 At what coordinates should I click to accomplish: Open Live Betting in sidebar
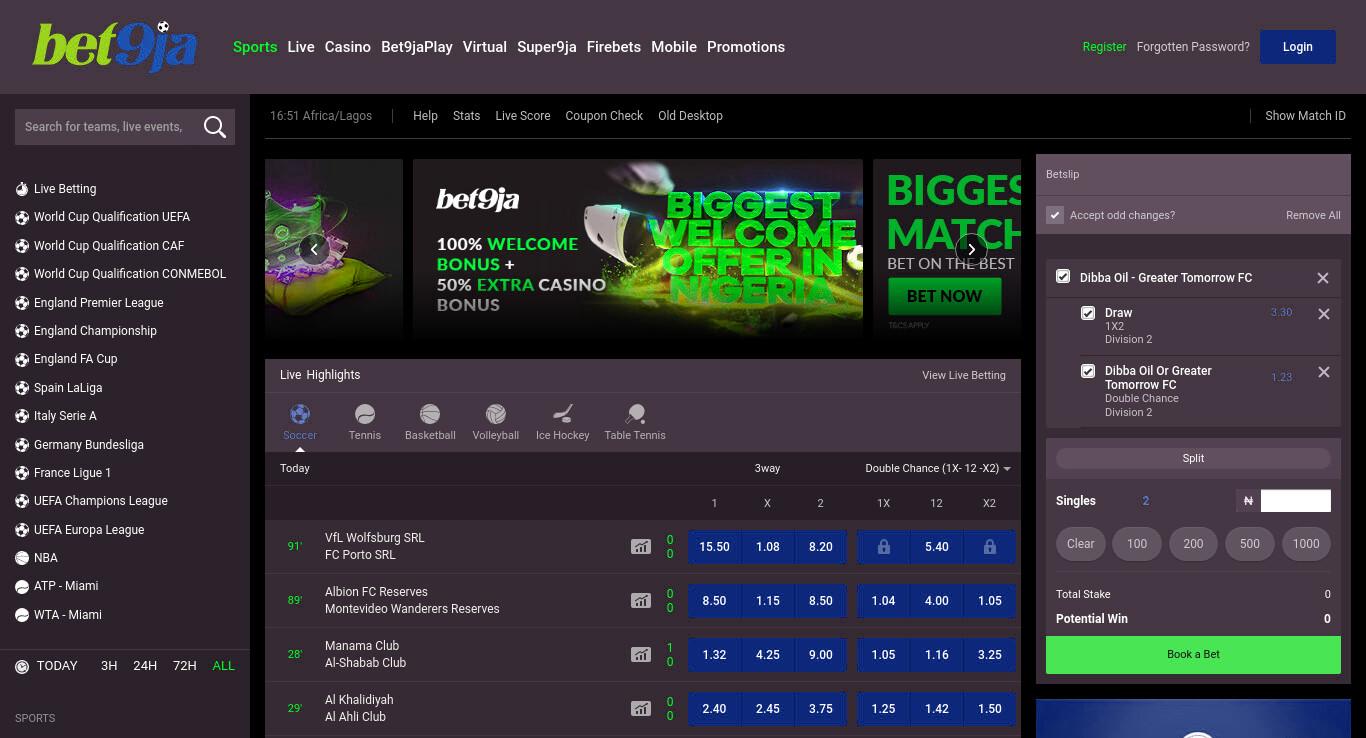coord(65,189)
